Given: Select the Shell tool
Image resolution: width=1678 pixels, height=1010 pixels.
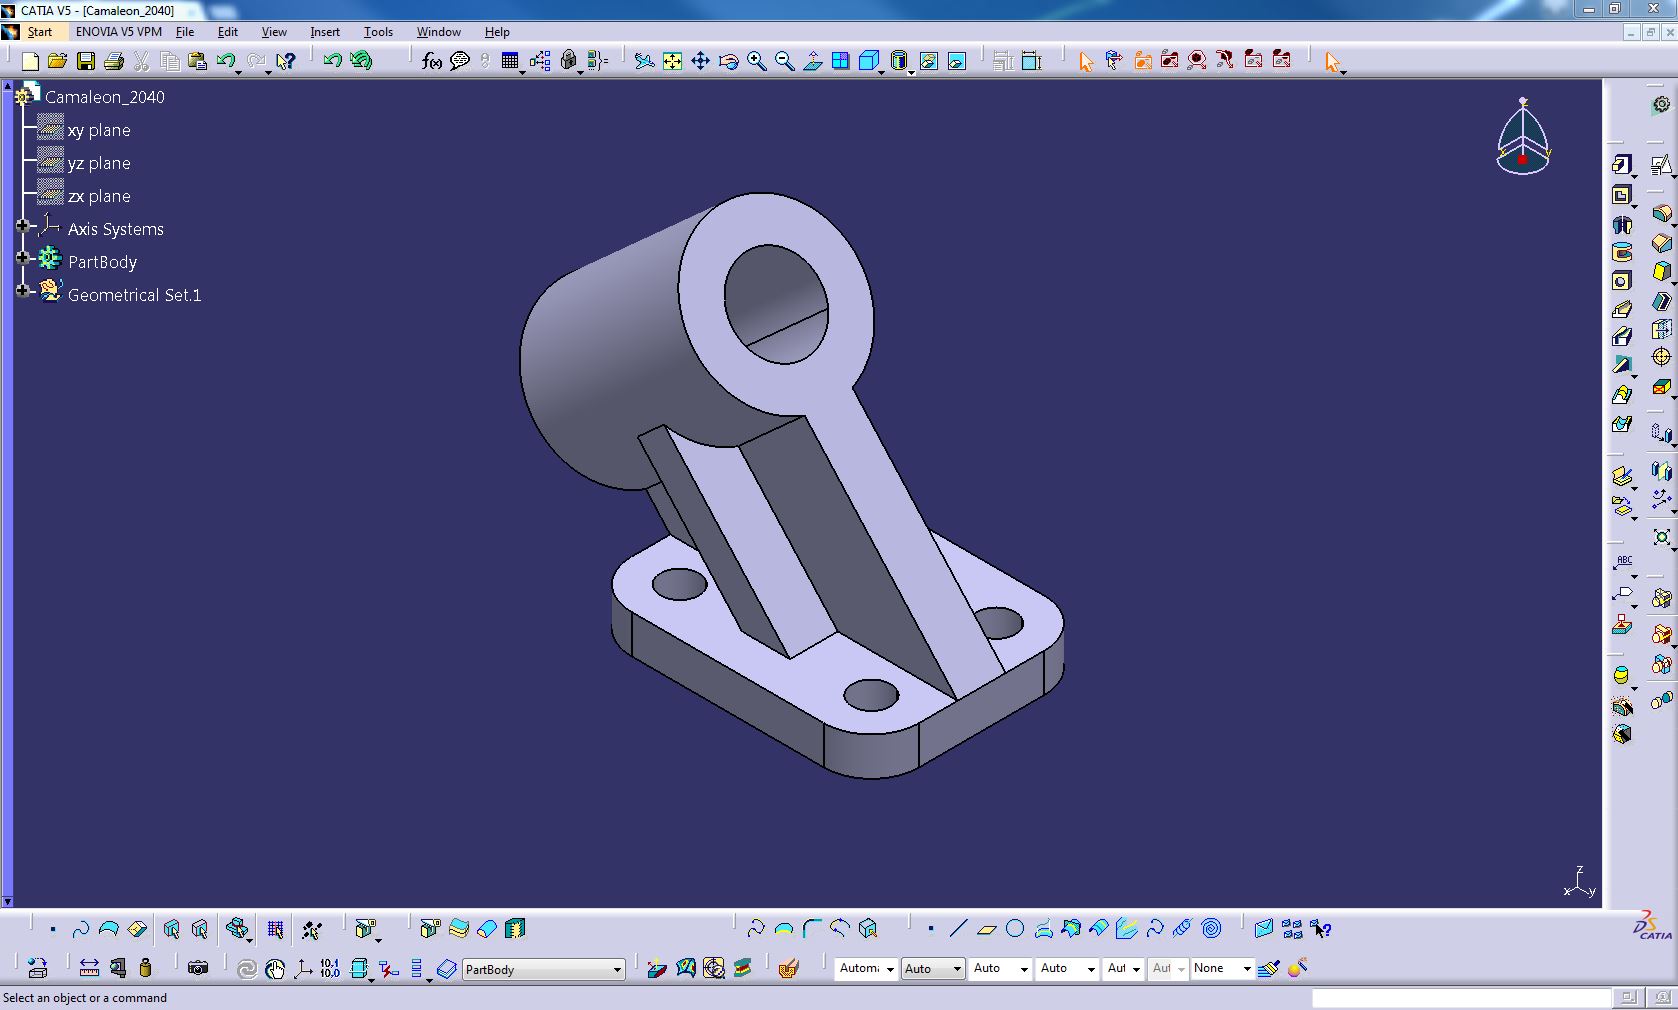Looking at the screenshot, I should pyautogui.click(x=1661, y=301).
